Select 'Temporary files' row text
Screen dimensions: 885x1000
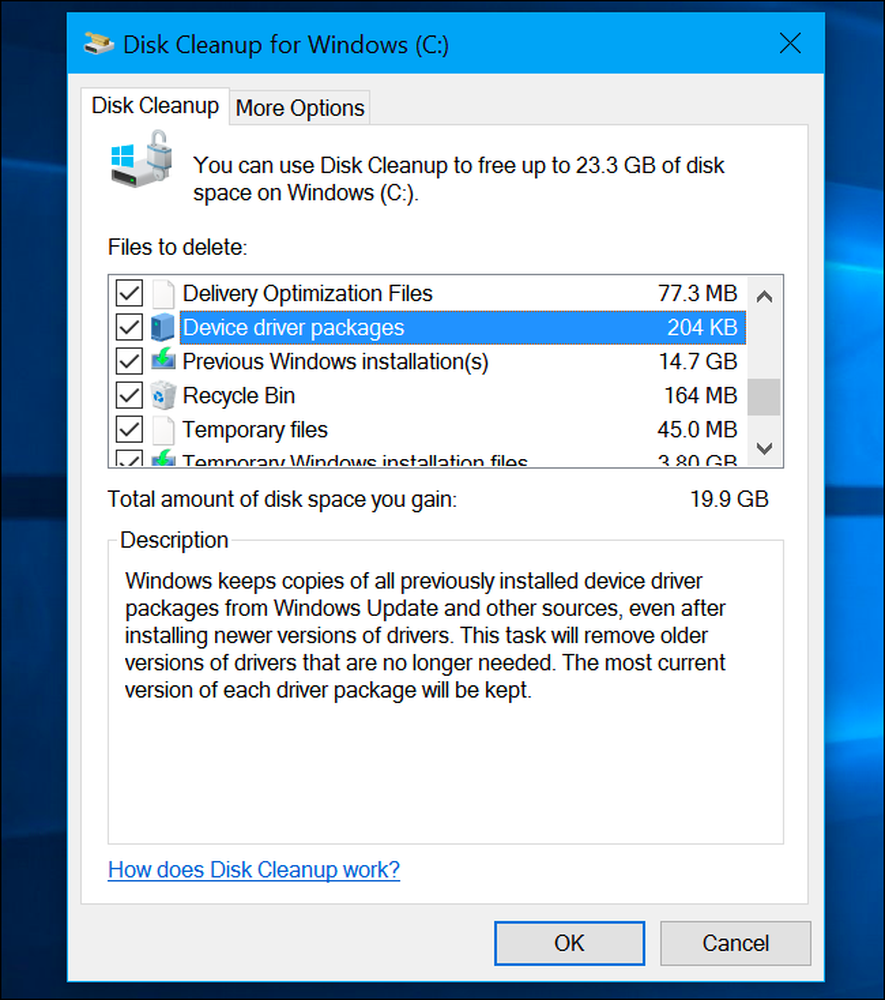coord(255,430)
